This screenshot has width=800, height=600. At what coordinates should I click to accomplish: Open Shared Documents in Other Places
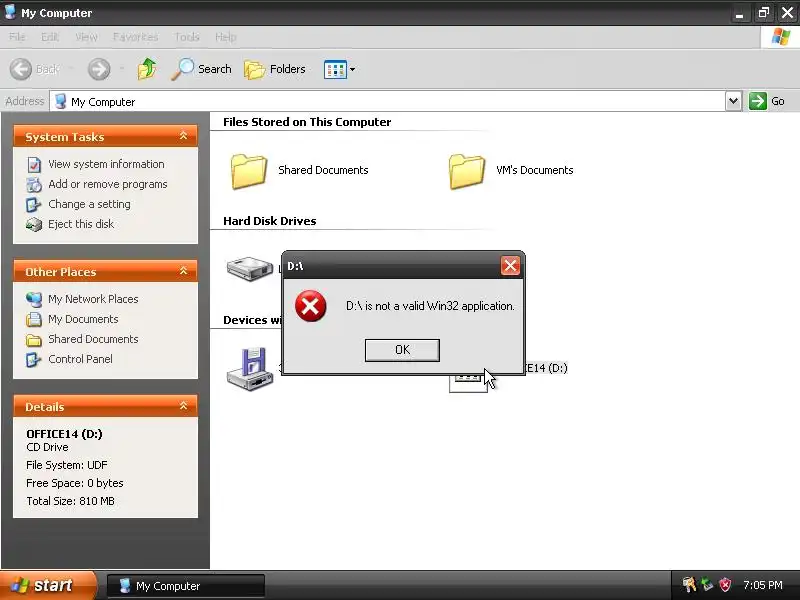(93, 339)
